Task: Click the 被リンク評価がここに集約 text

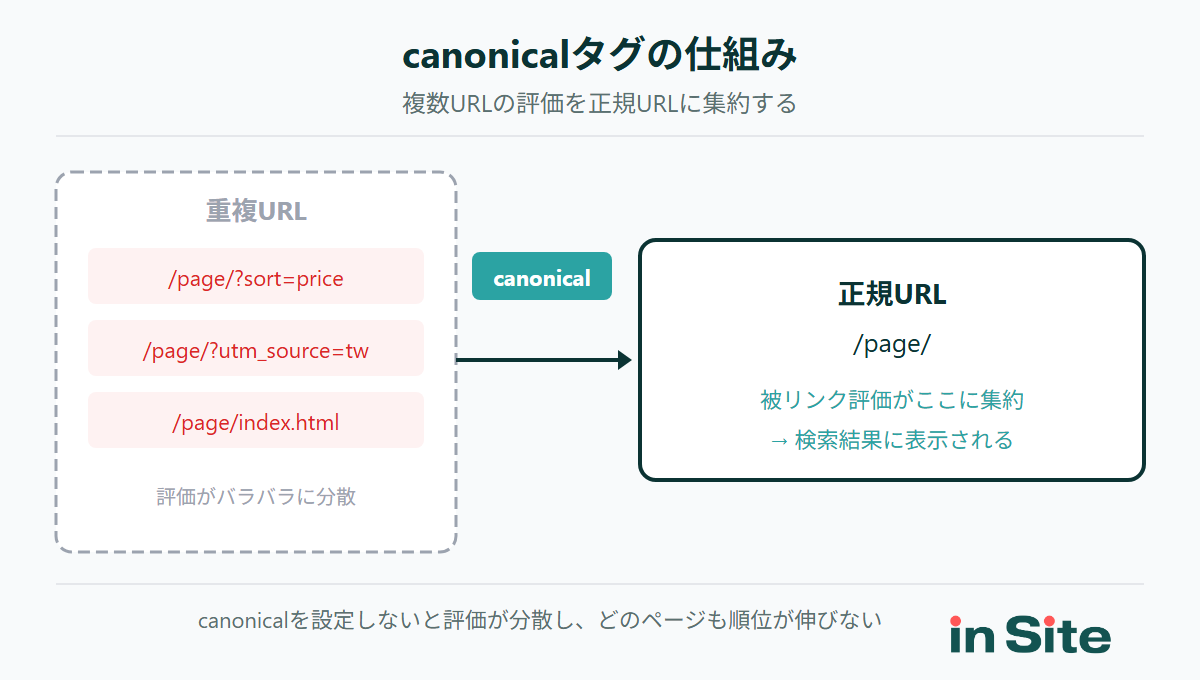Action: [x=890, y=400]
